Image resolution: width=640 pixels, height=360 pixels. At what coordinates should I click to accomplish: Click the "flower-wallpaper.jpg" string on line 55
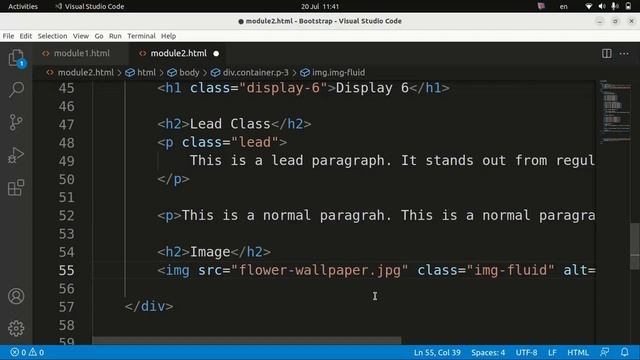coord(320,270)
